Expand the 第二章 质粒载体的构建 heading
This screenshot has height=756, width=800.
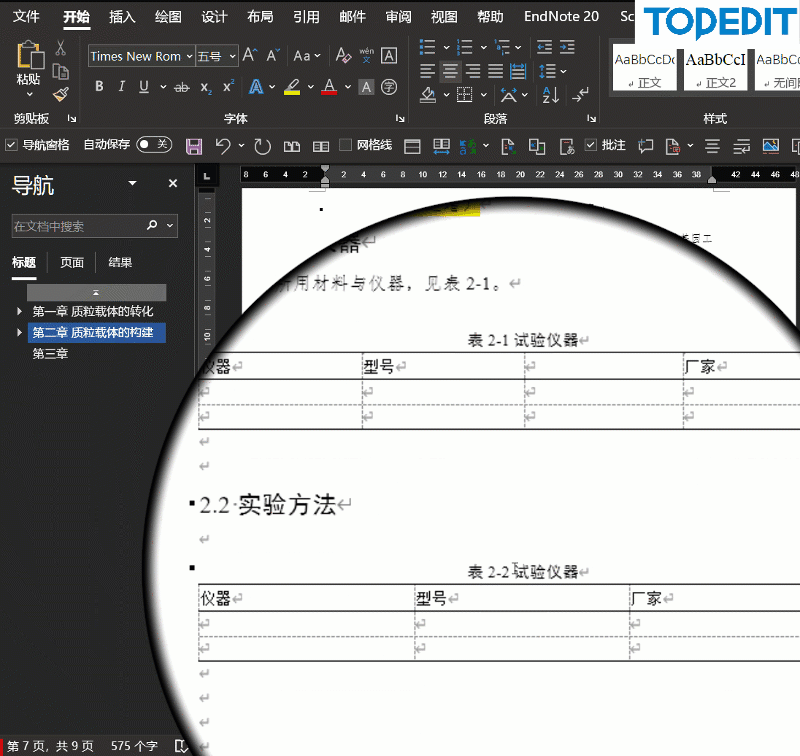click(x=19, y=333)
